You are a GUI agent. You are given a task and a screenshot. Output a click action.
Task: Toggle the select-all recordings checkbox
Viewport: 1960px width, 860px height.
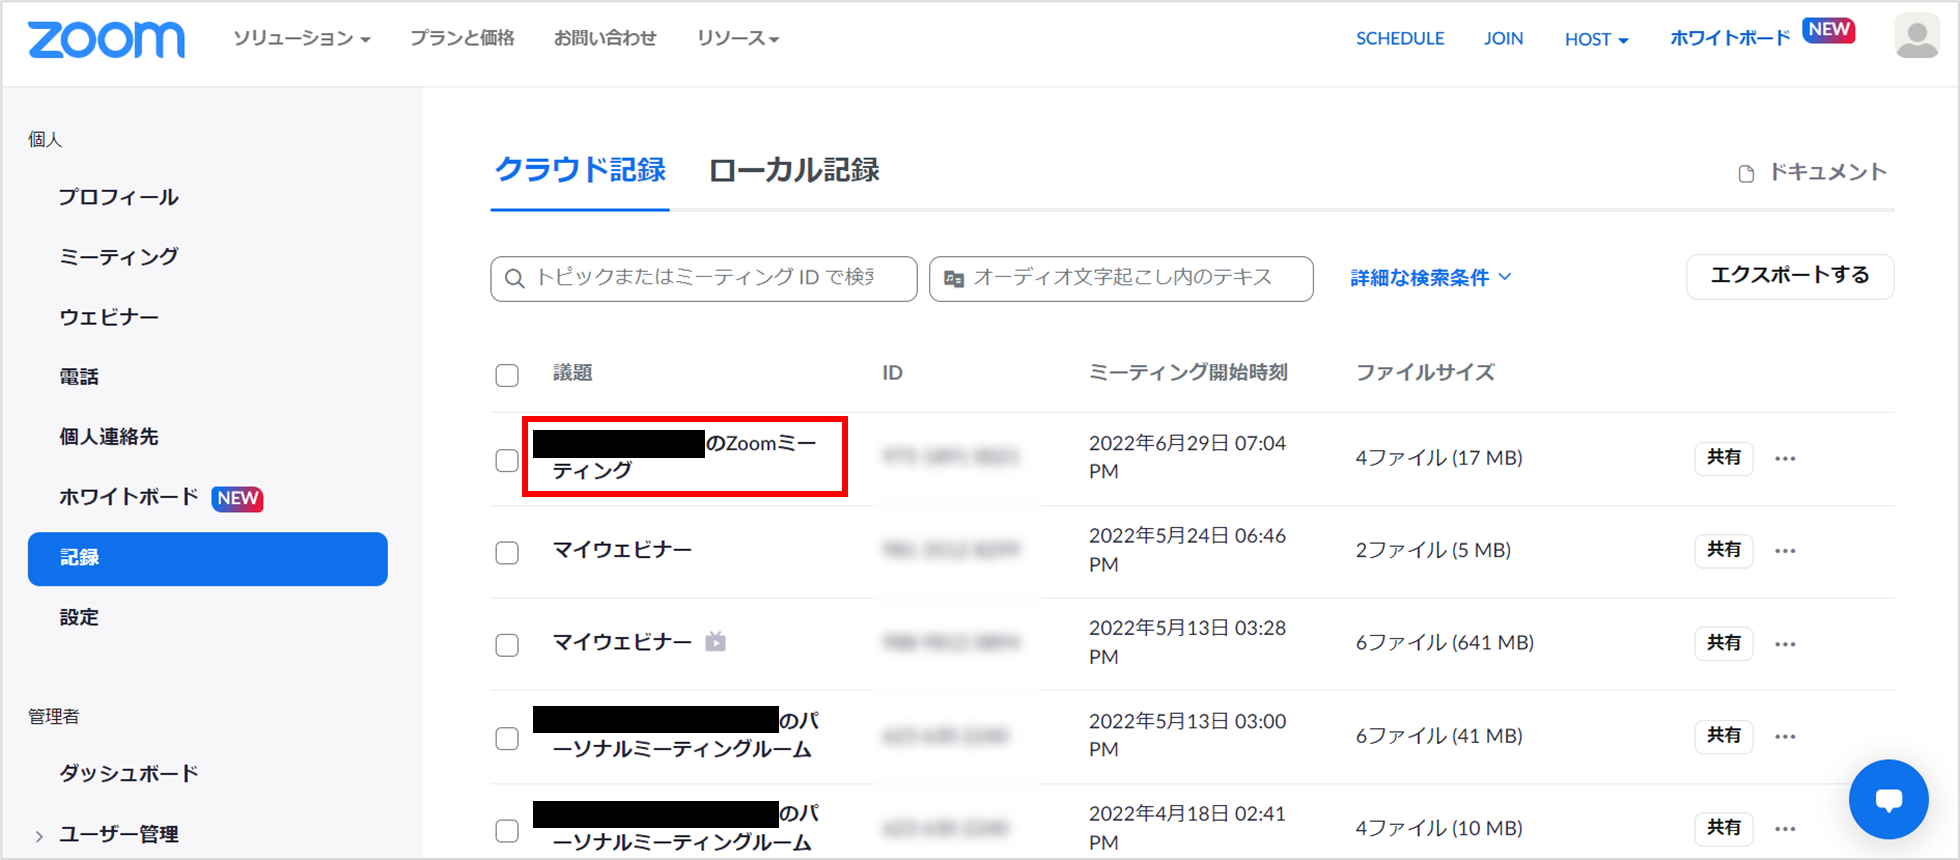point(507,375)
